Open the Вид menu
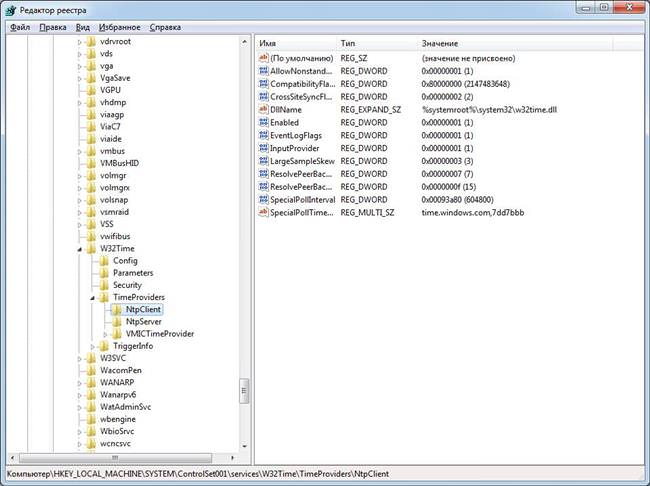The height and width of the screenshot is (486, 650). coord(82,27)
